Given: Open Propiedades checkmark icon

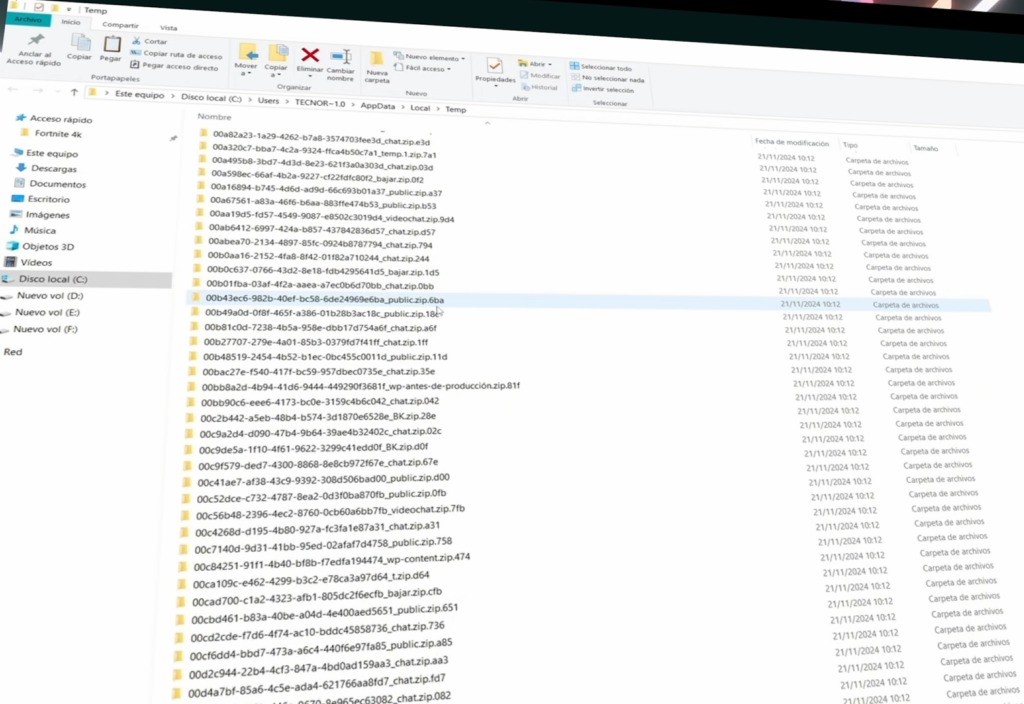Looking at the screenshot, I should click(x=494, y=66).
